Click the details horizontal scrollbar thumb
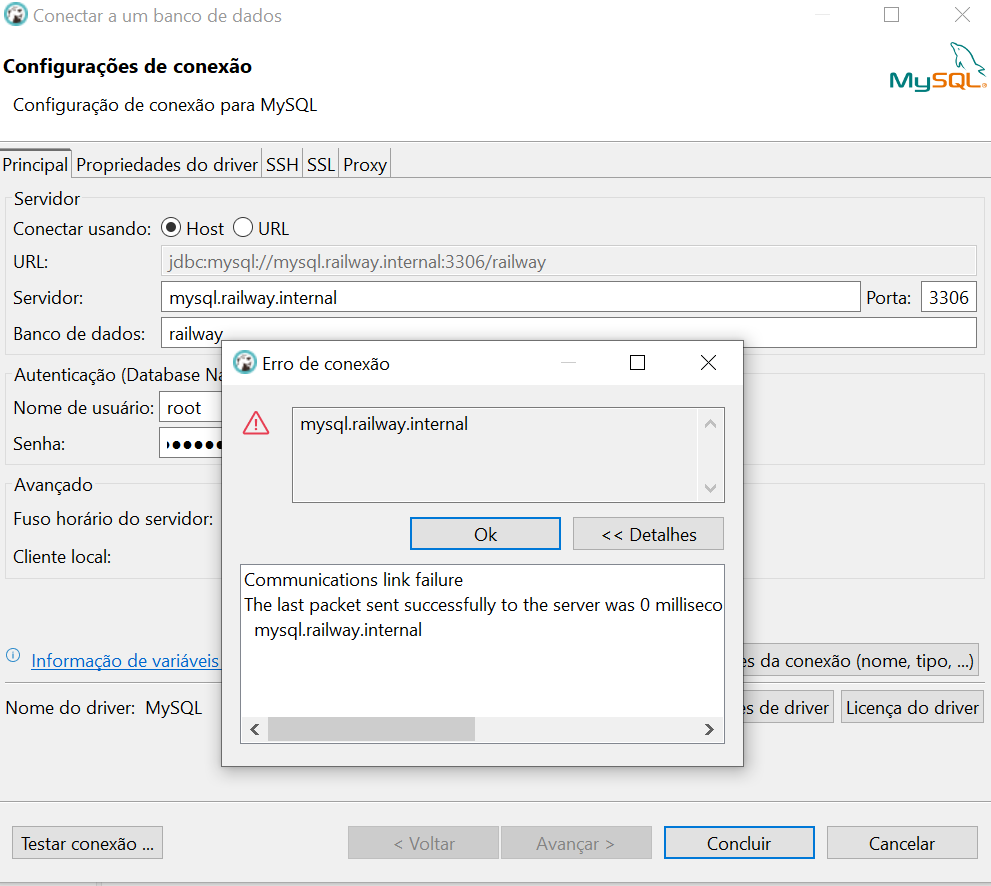The width and height of the screenshot is (991, 886). (372, 729)
